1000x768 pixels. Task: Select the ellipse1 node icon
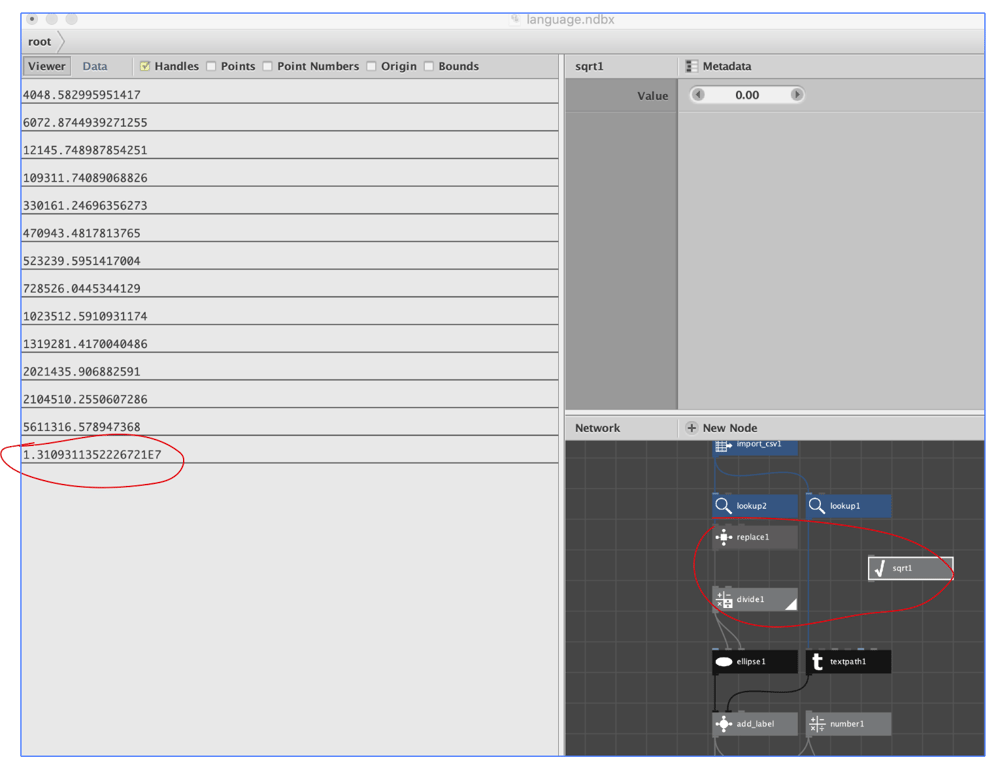pyautogui.click(x=724, y=661)
